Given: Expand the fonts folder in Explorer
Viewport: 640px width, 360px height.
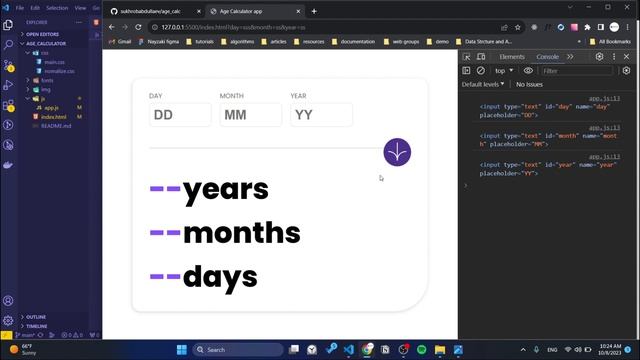Looking at the screenshot, I should tap(41, 80).
